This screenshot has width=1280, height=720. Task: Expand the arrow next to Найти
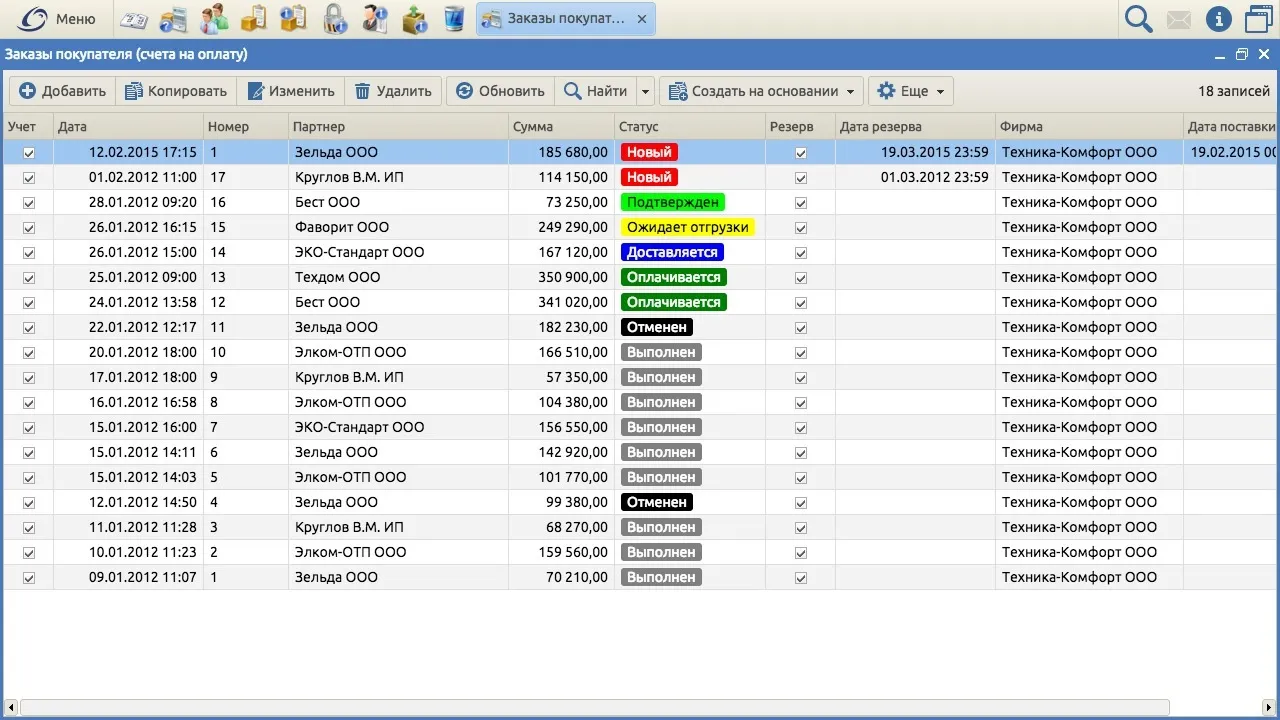click(x=646, y=91)
